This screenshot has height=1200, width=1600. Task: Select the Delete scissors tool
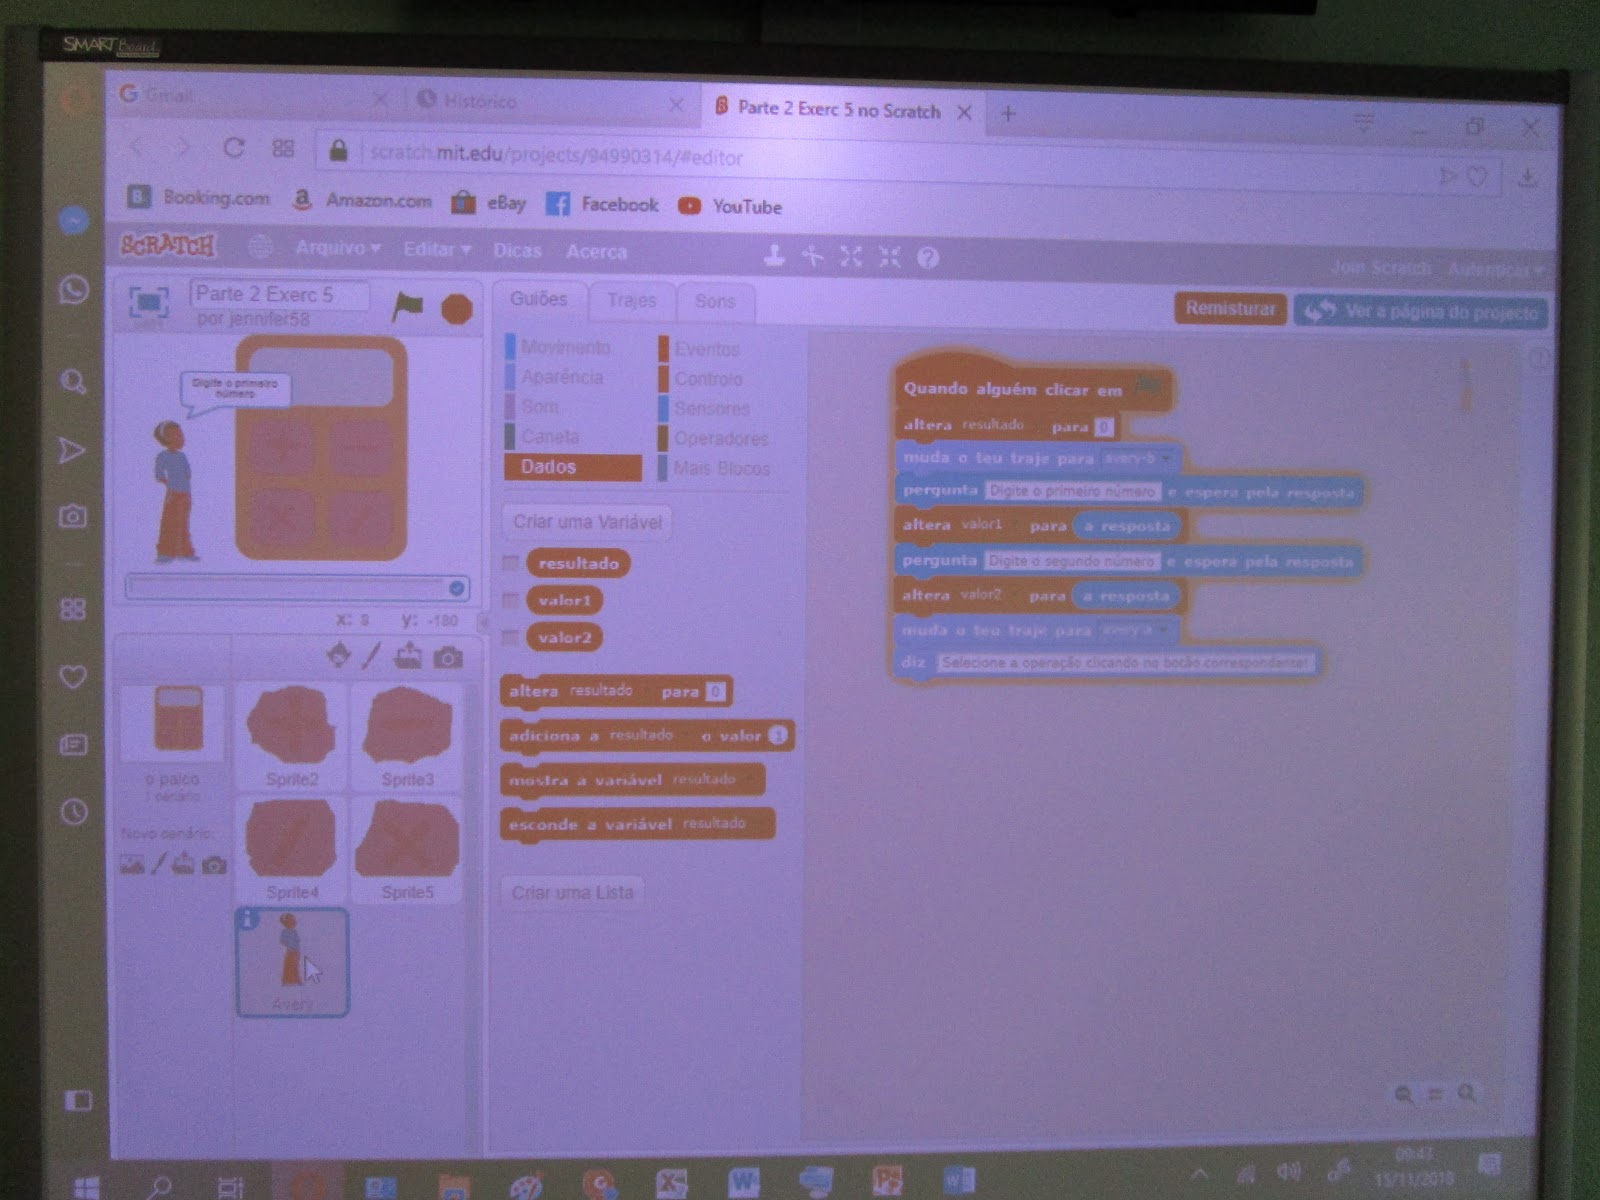(812, 256)
